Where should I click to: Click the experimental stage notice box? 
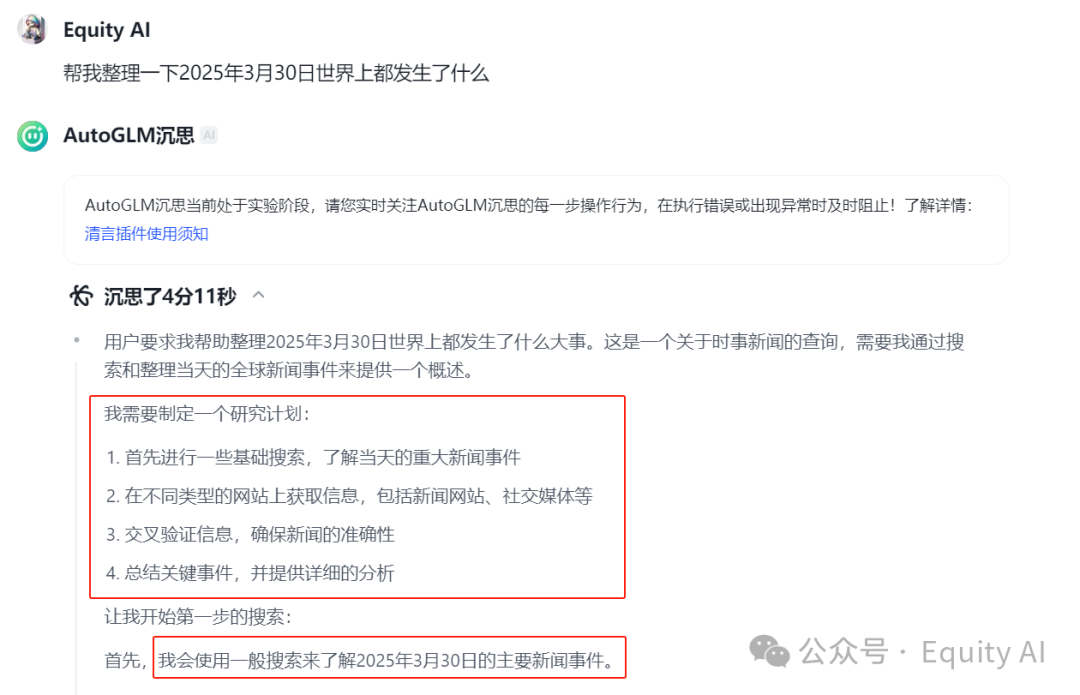537,220
